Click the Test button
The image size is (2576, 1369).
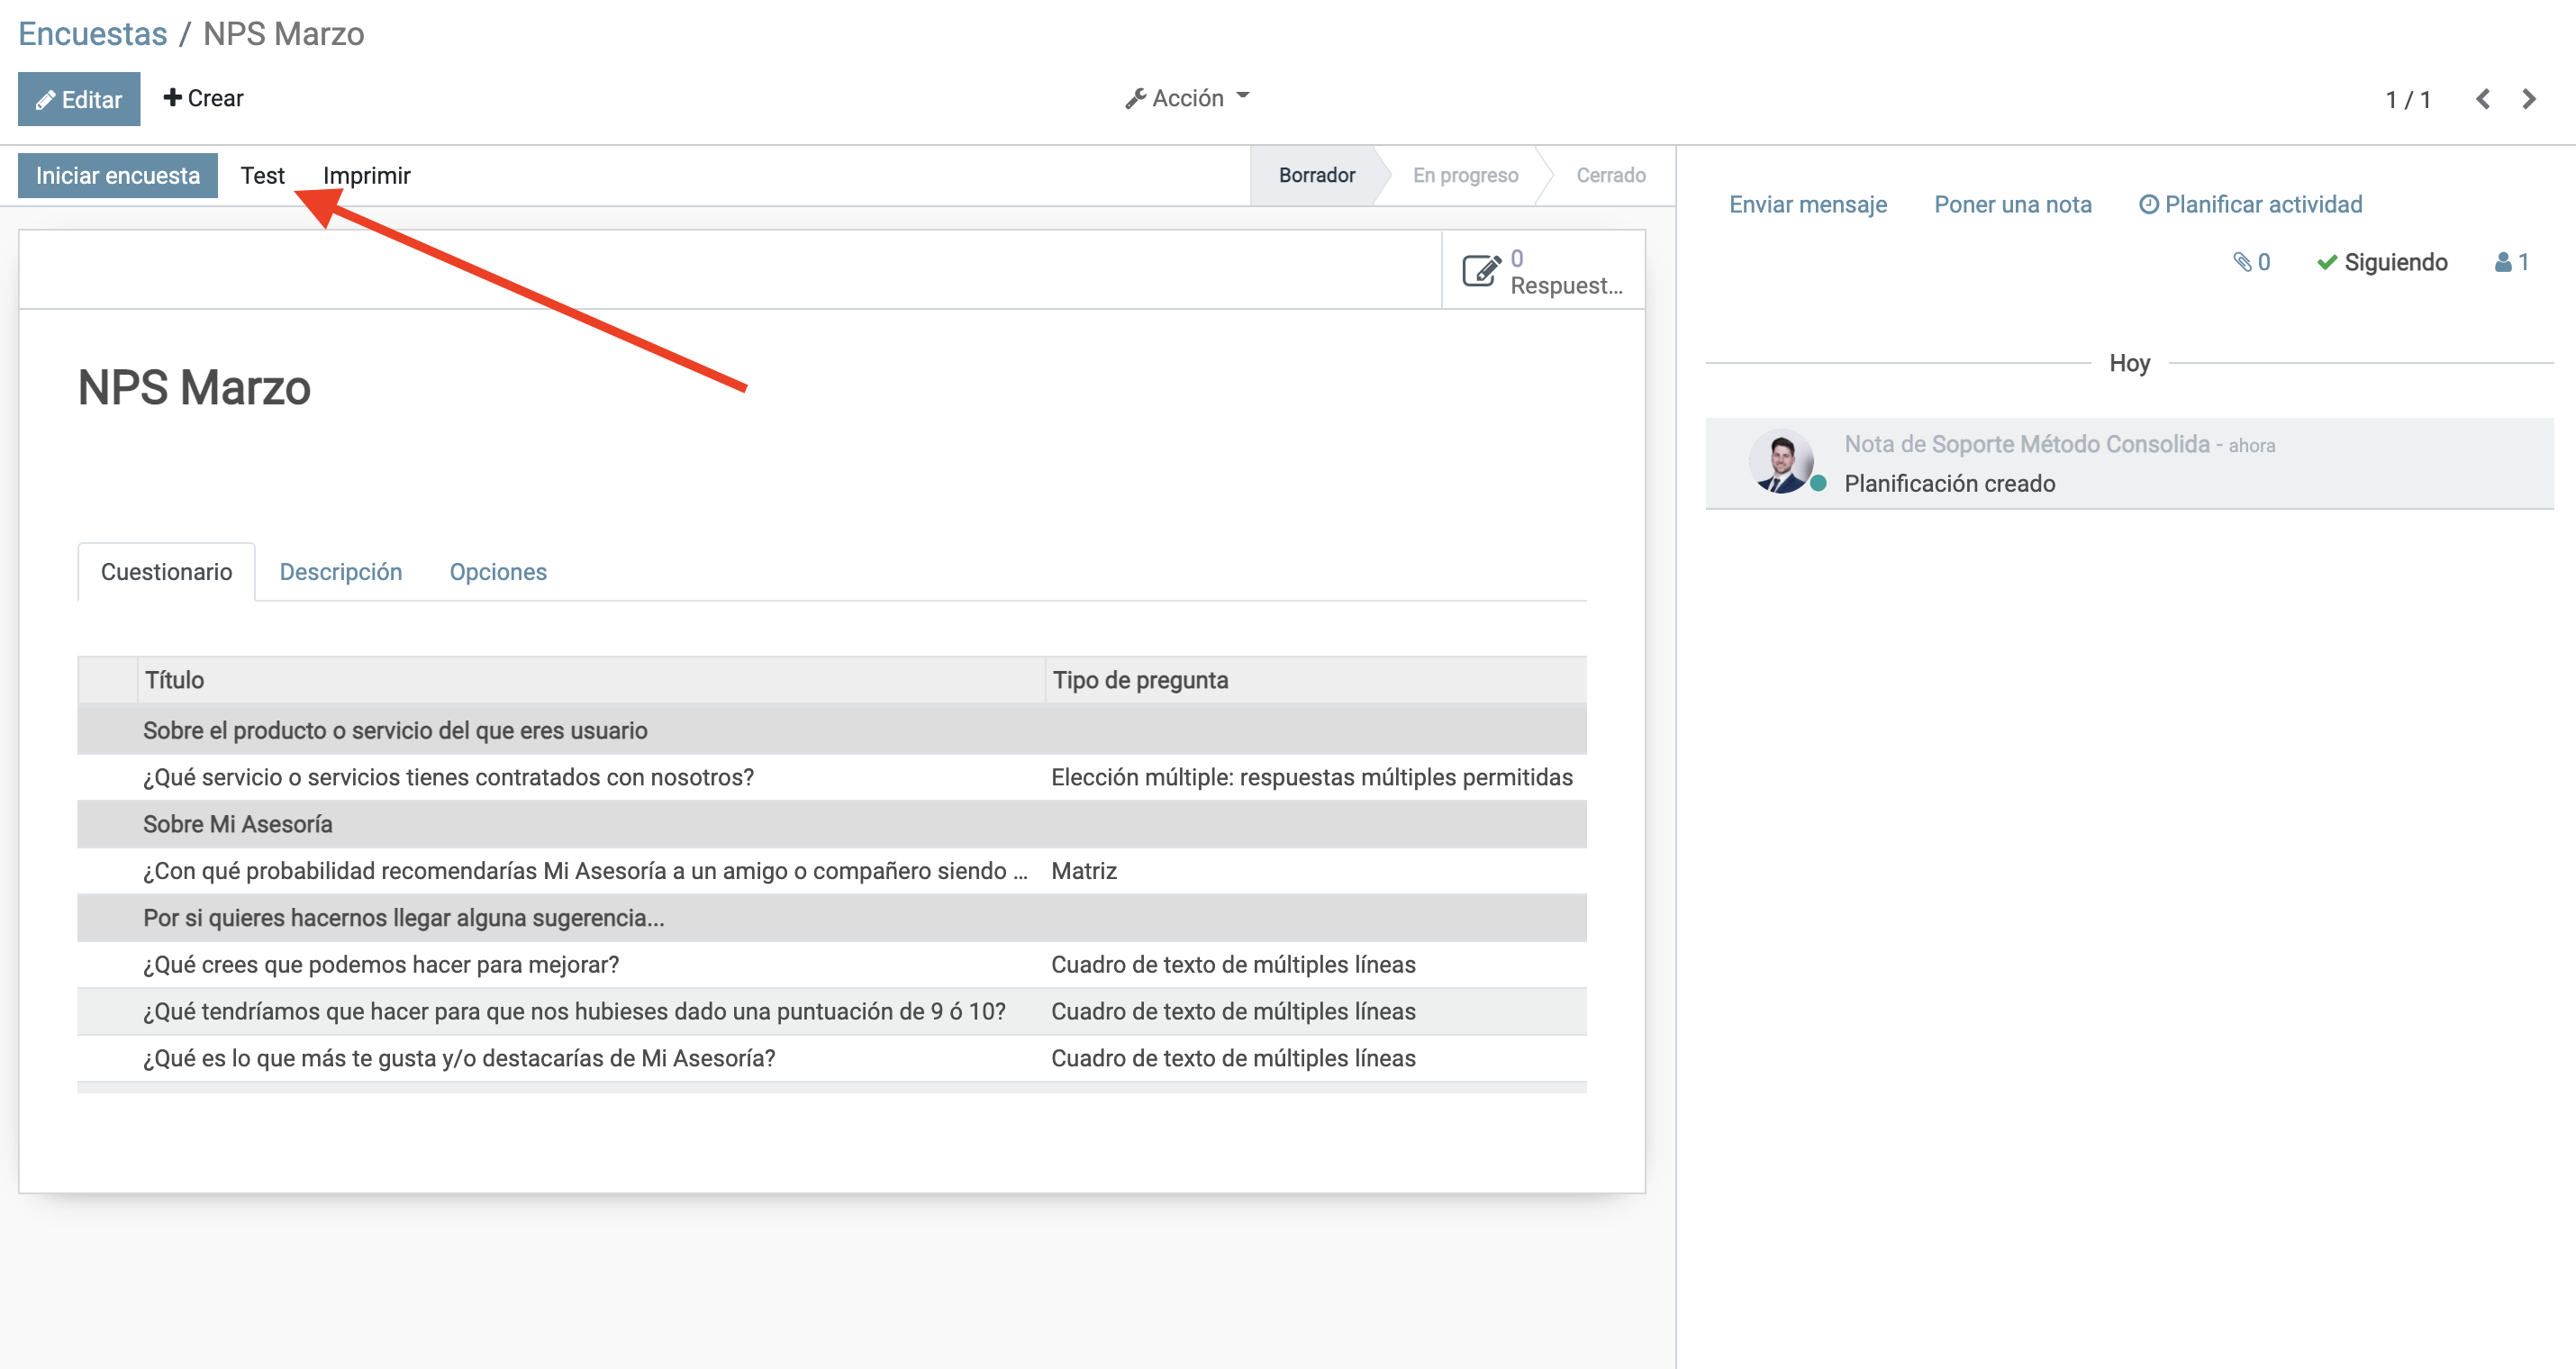(x=262, y=175)
